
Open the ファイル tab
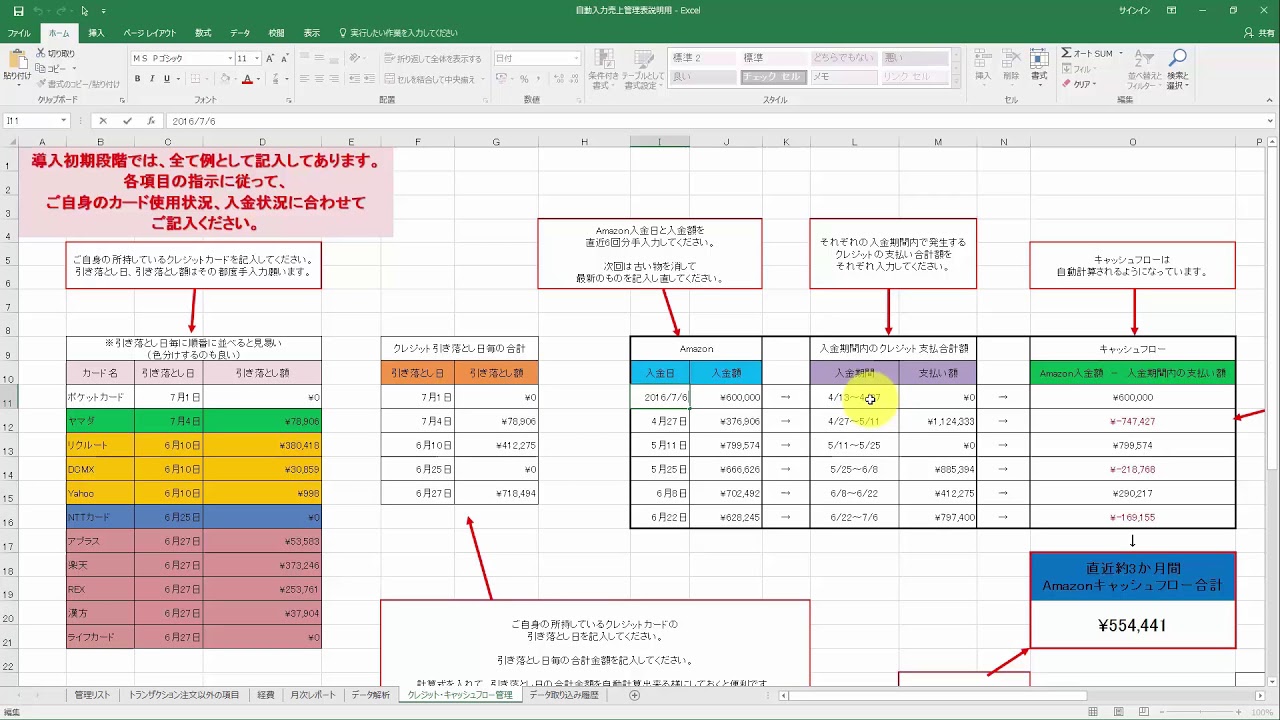click(19, 33)
